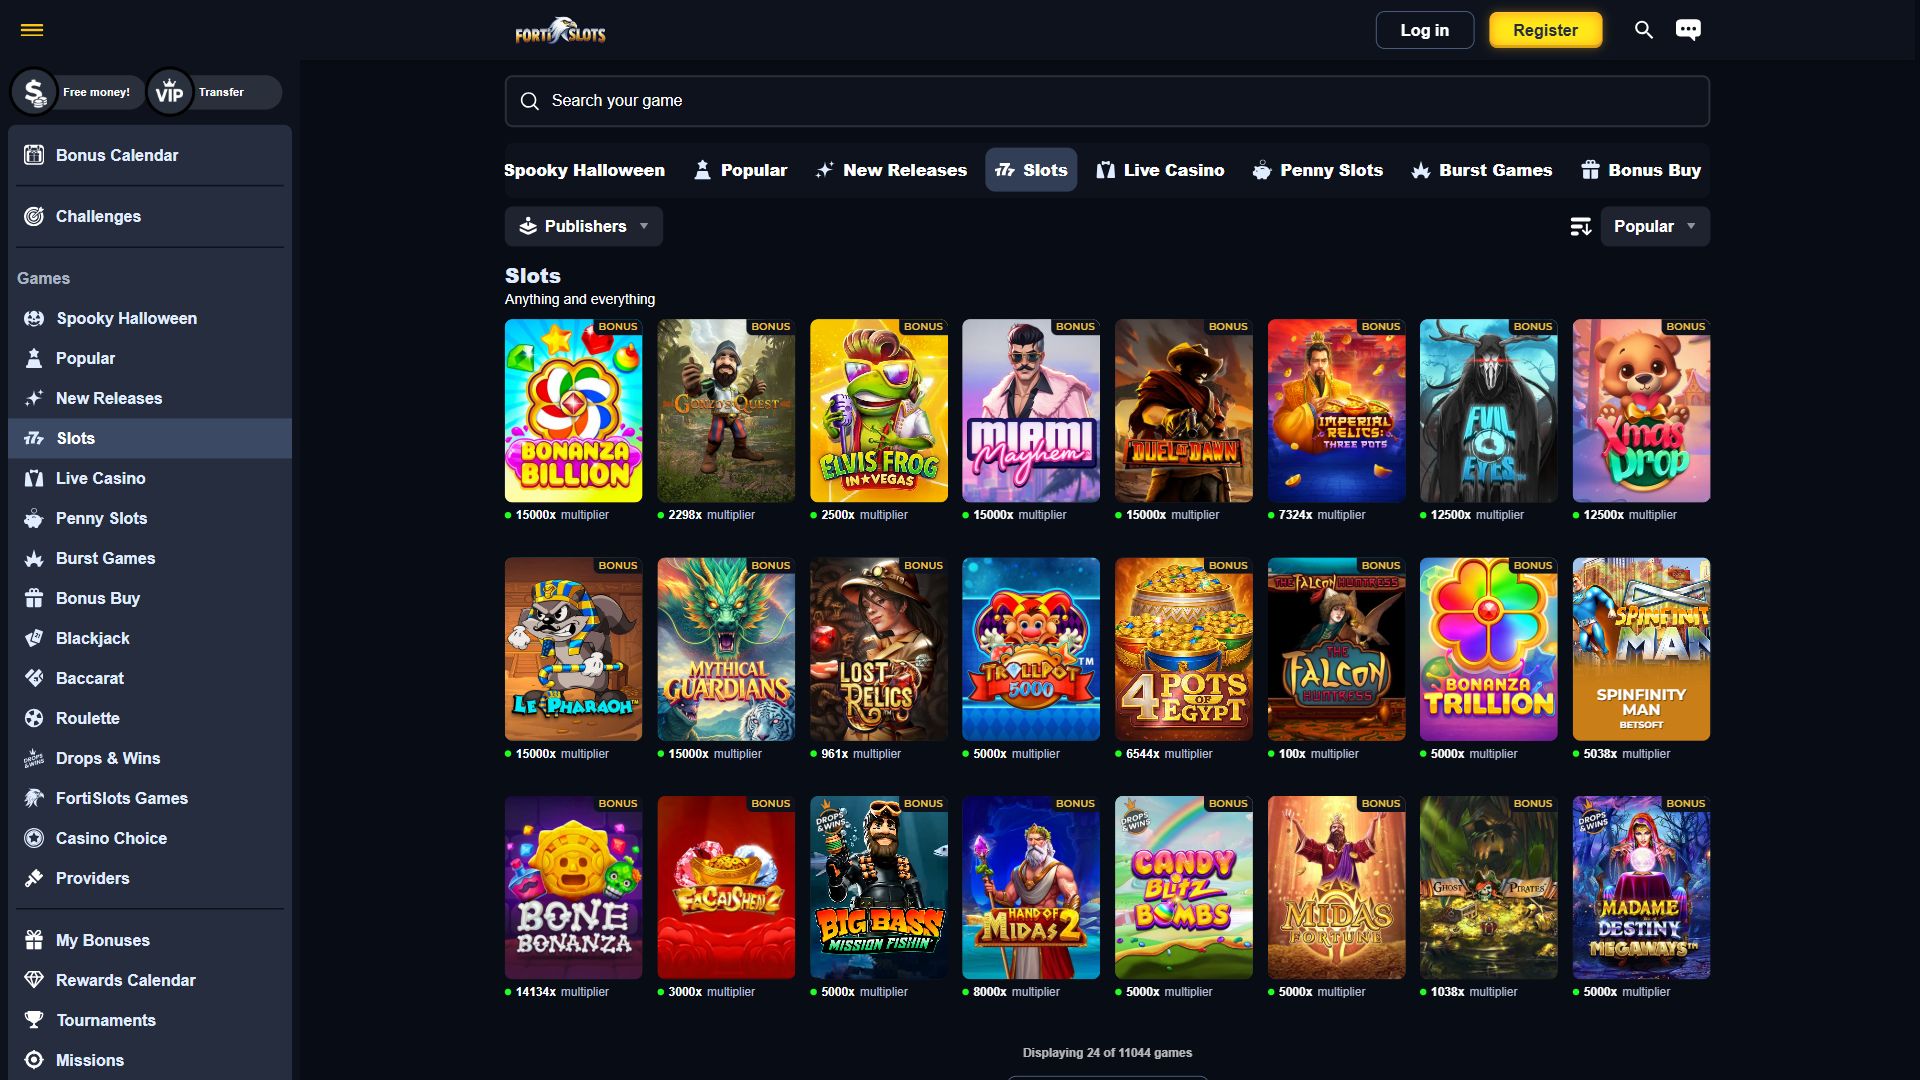Open the Mythical Guardians thumbnail

726,650
